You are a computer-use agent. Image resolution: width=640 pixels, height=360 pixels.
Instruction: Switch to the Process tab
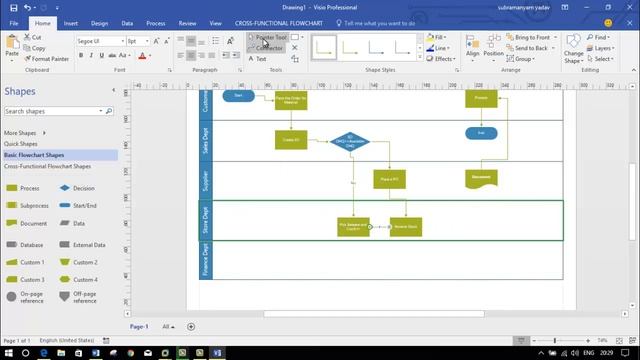click(x=156, y=23)
